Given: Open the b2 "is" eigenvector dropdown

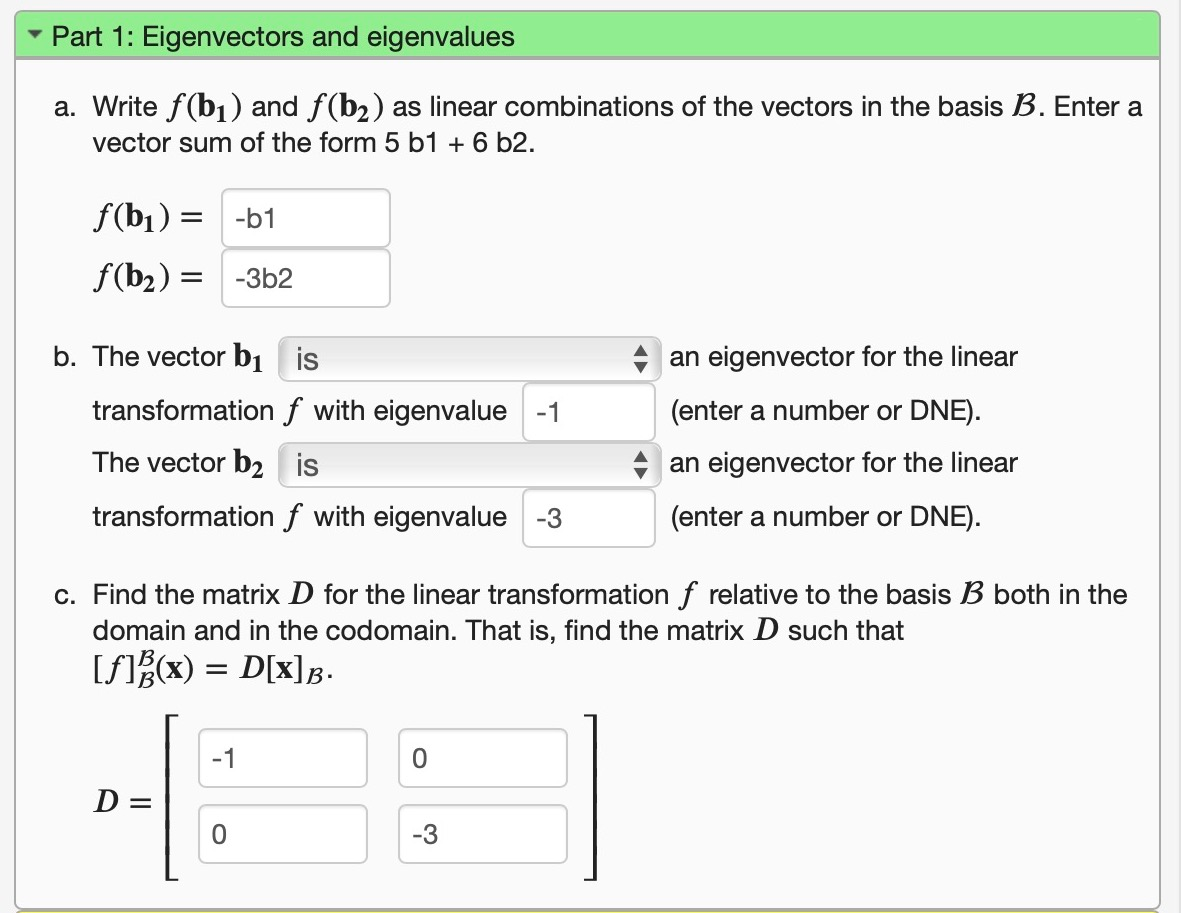Looking at the screenshot, I should pos(460,463).
